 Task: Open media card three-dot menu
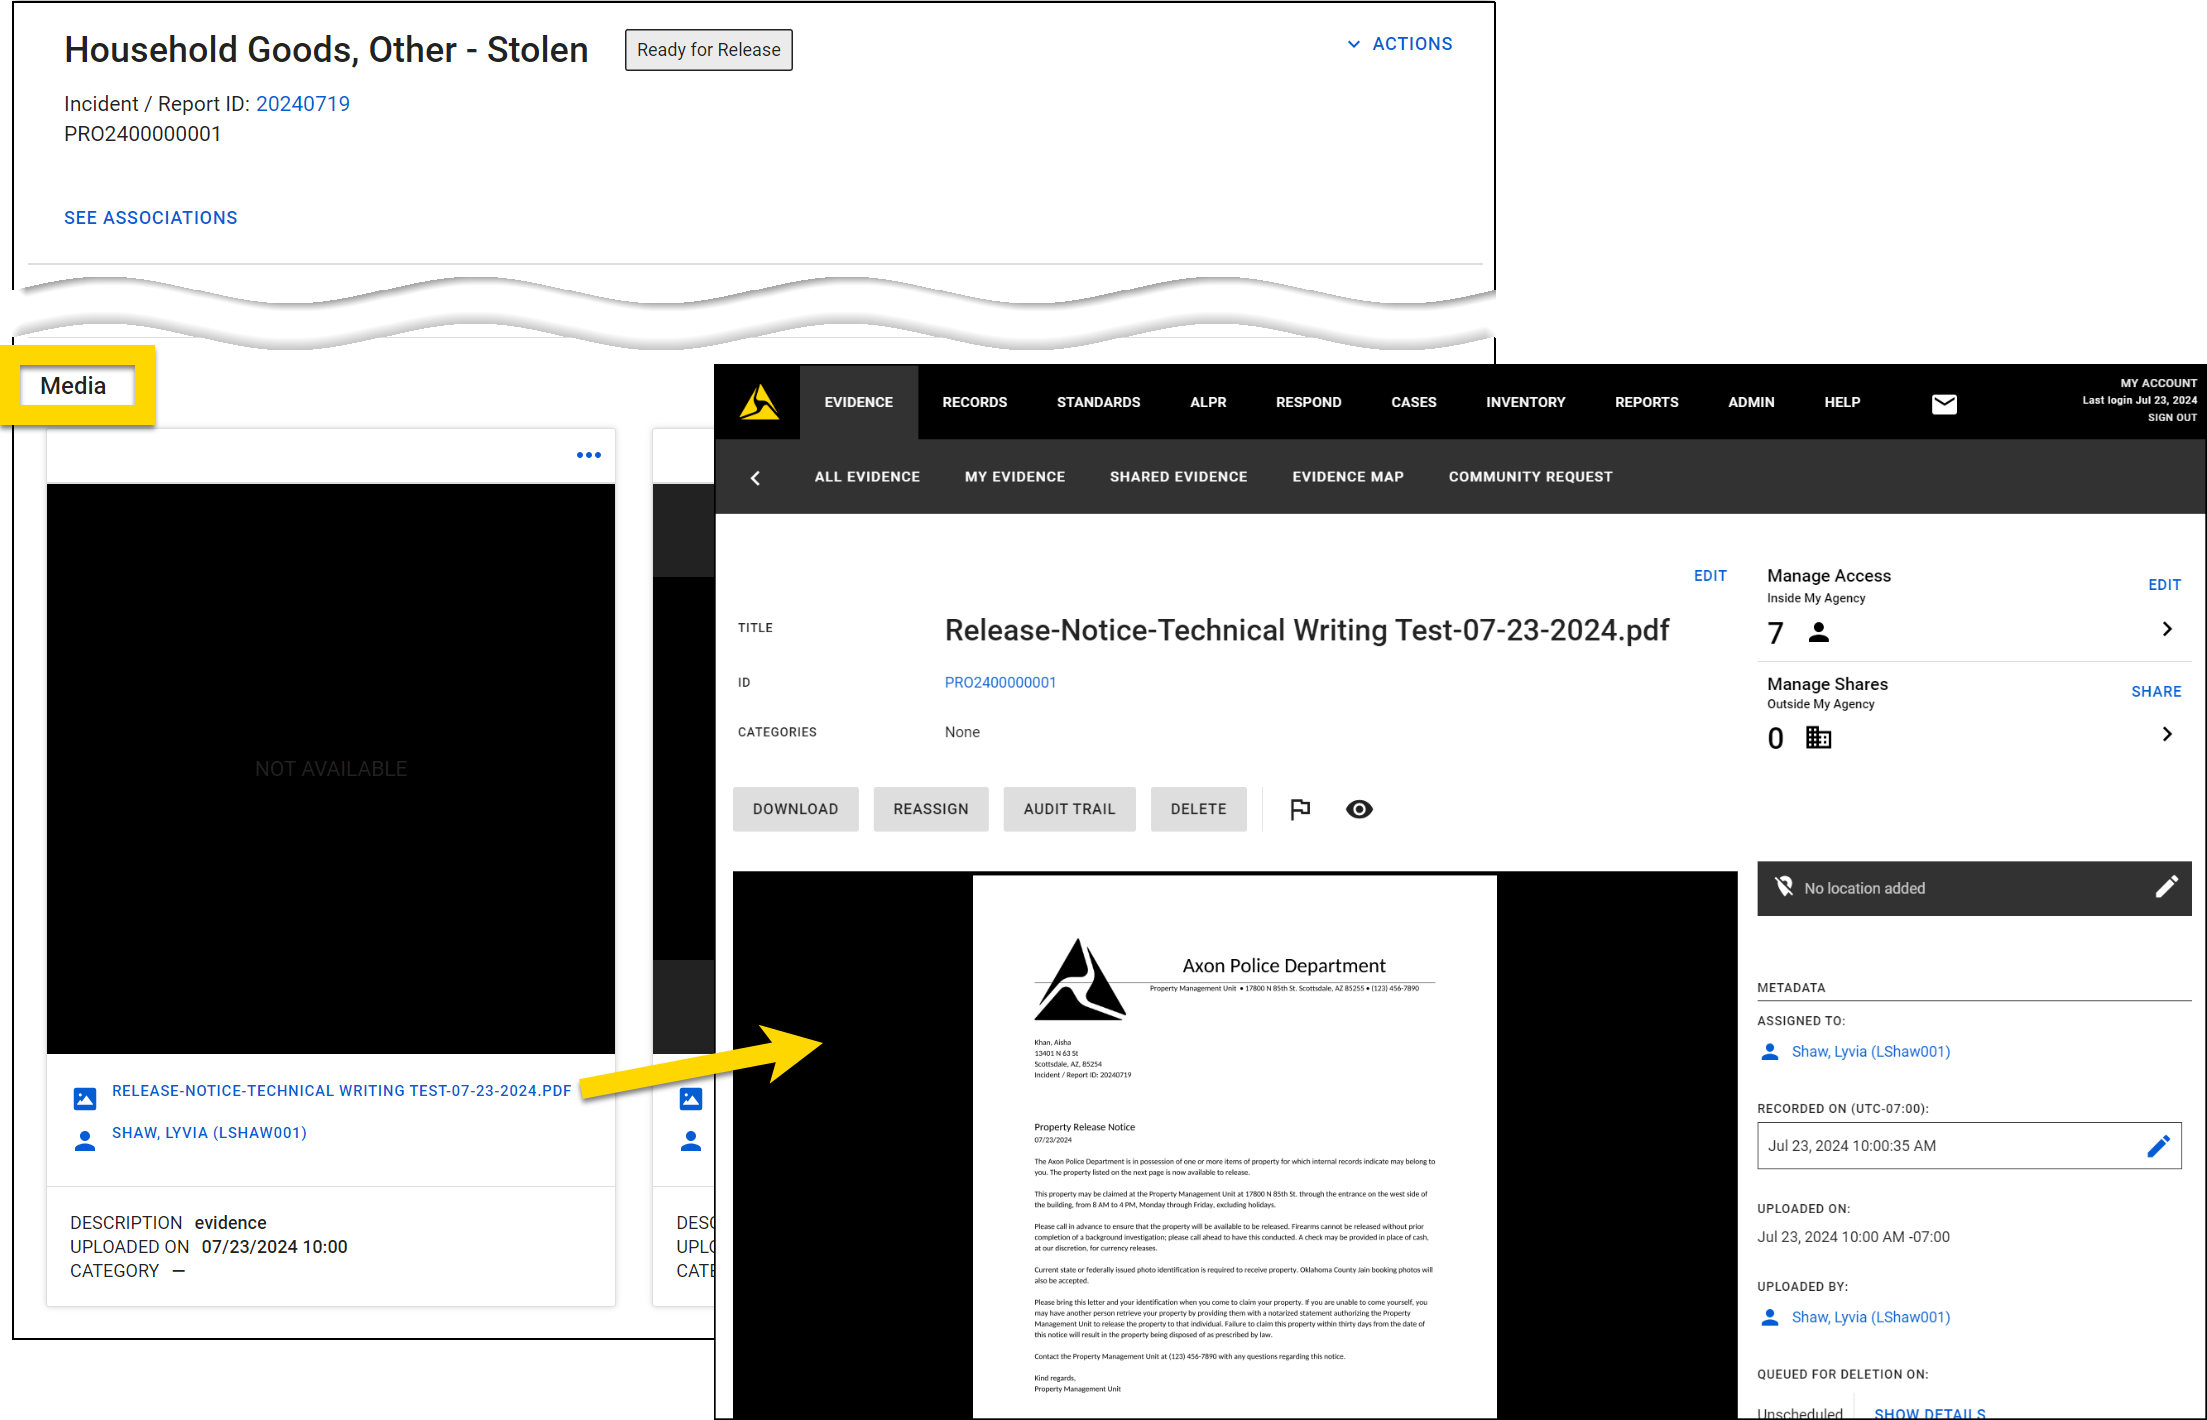pos(588,455)
